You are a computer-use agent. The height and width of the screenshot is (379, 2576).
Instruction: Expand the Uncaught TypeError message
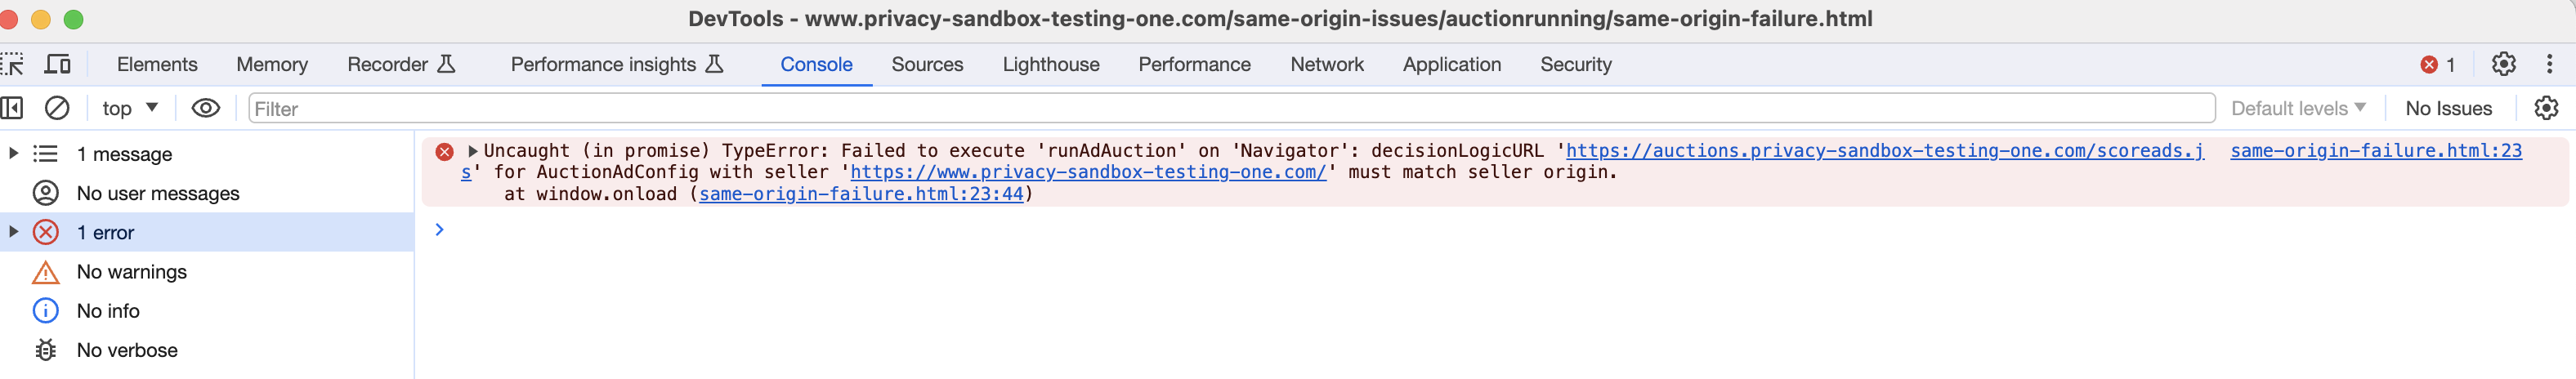coord(473,151)
